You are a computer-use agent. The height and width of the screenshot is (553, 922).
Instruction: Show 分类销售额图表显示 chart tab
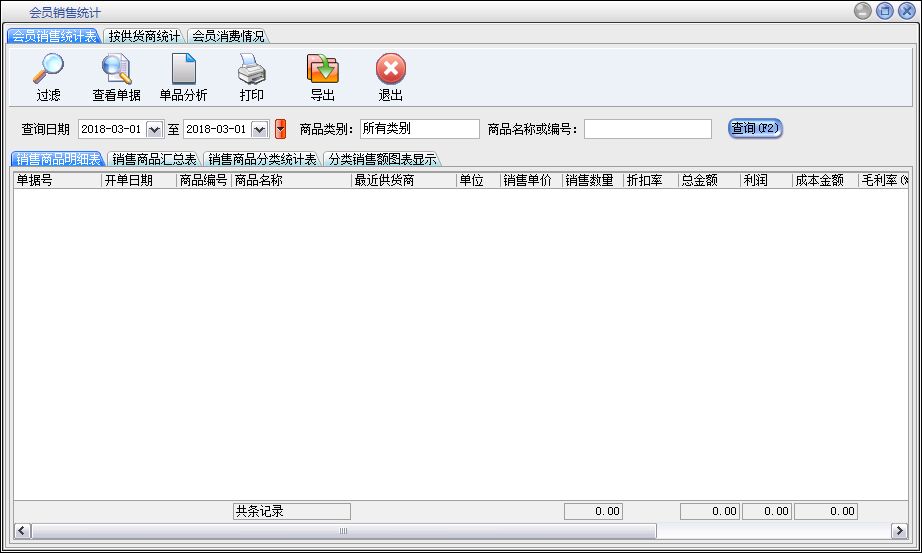pyautogui.click(x=382, y=159)
